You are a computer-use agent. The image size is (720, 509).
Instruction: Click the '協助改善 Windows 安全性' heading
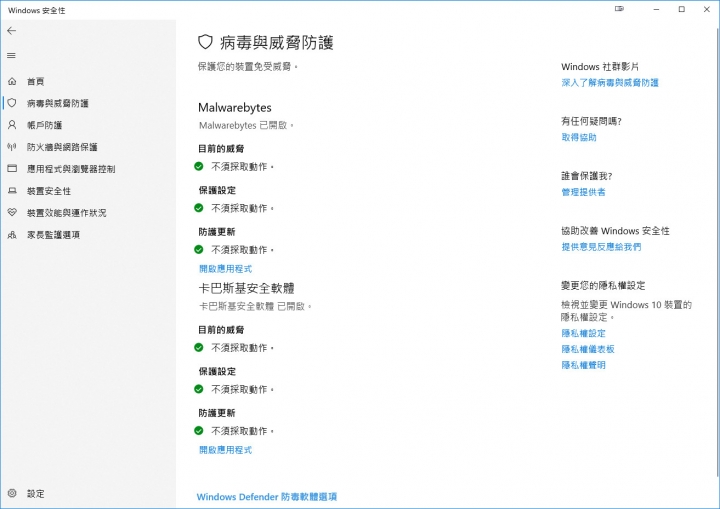(615, 231)
